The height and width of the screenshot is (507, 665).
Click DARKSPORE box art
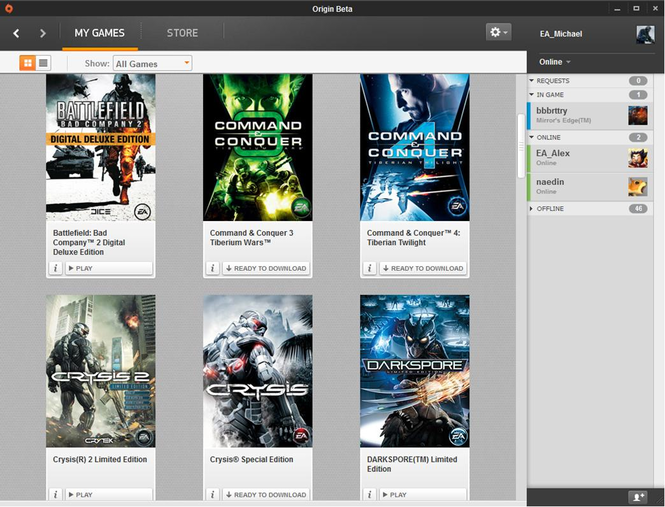pyautogui.click(x=415, y=371)
